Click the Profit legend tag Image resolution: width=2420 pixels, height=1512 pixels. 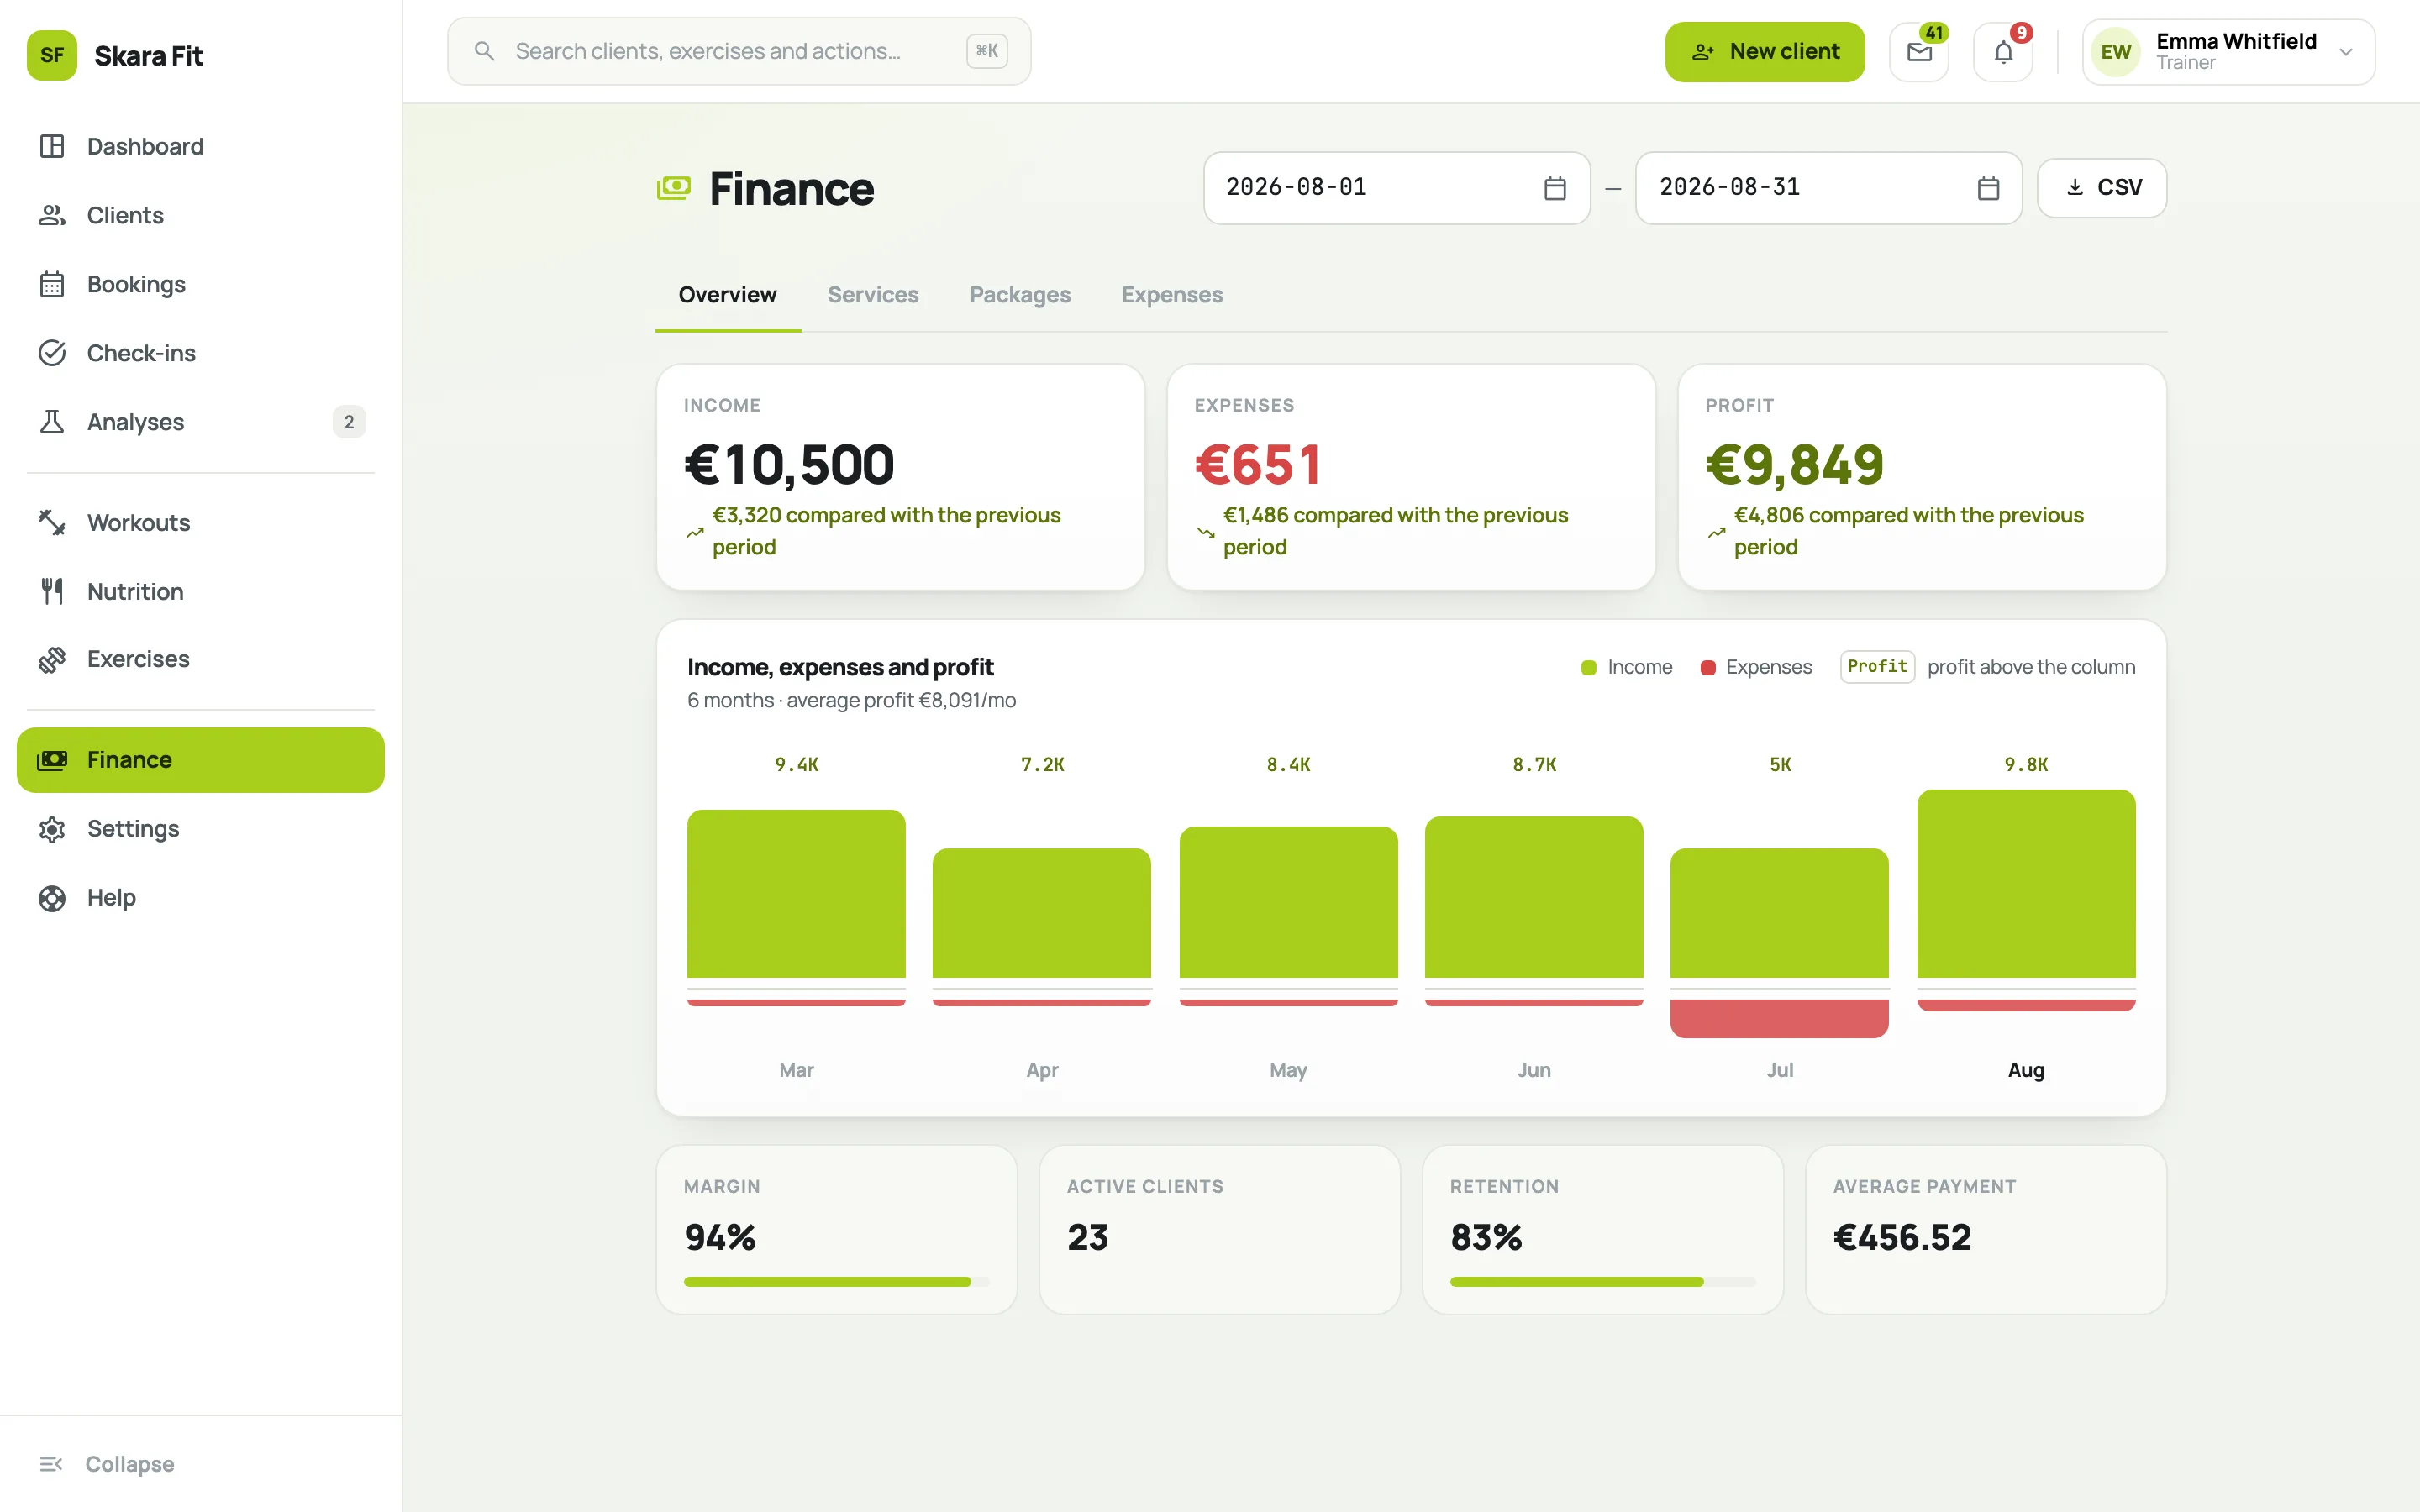1877,667
